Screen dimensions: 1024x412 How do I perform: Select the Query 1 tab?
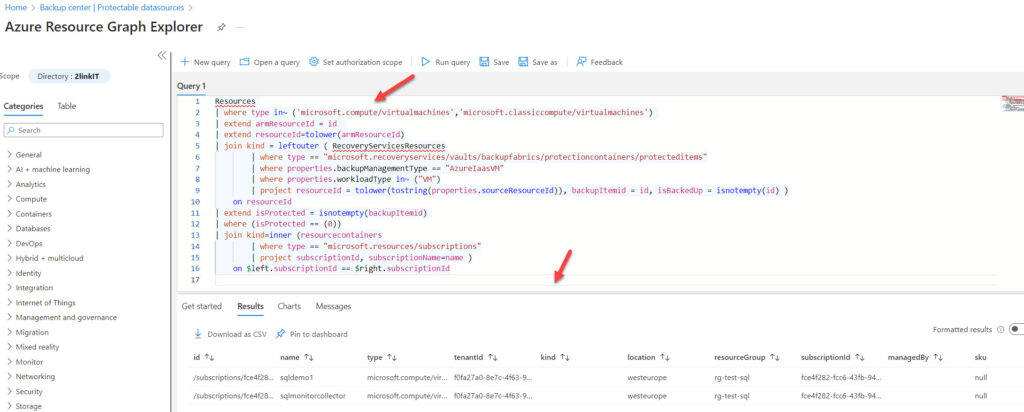191,86
